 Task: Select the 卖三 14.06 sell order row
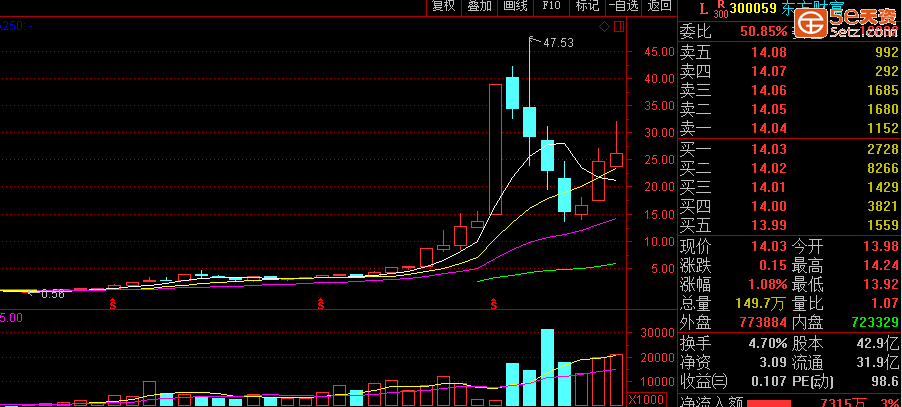pyautogui.click(x=789, y=90)
